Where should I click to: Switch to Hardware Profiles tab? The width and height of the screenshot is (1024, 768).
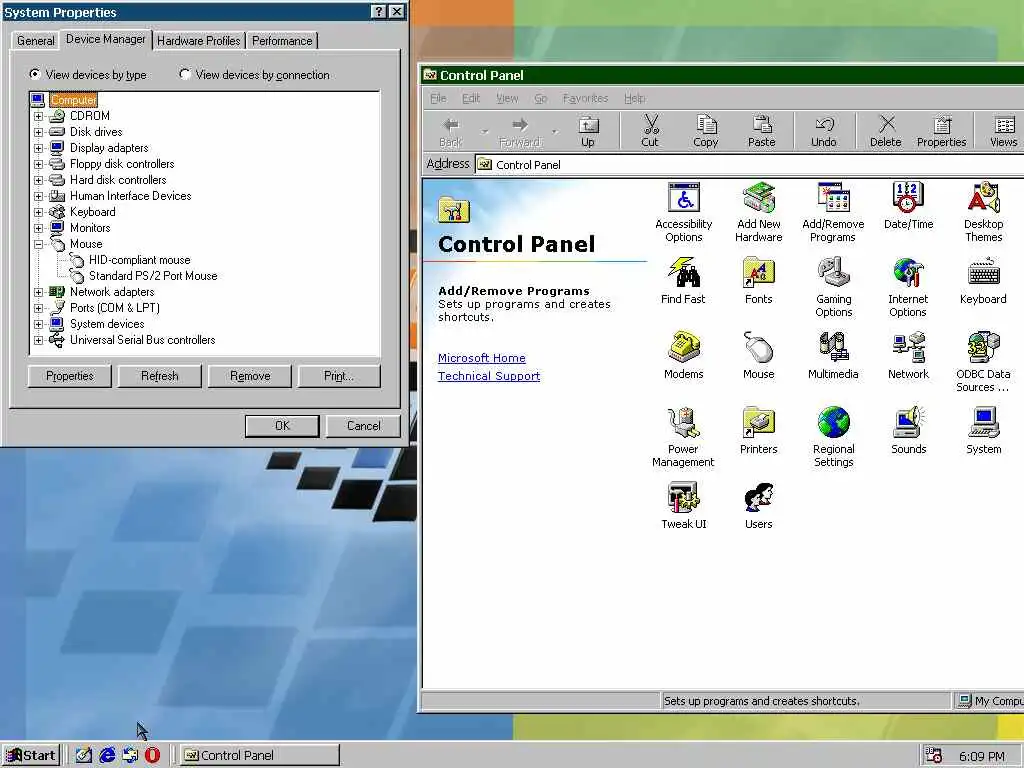click(199, 40)
